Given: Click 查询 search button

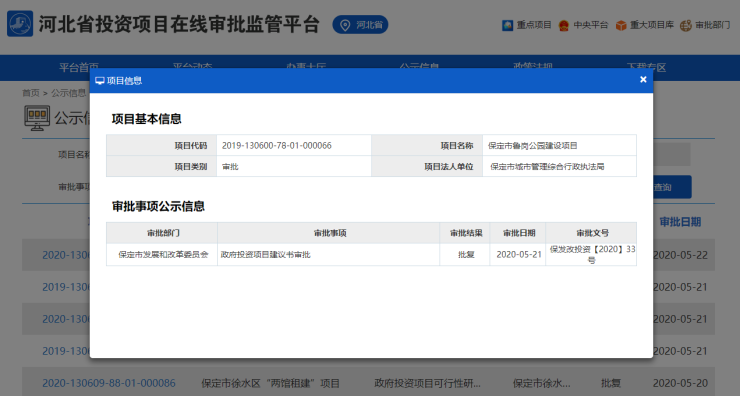Looking at the screenshot, I should tap(672, 187).
